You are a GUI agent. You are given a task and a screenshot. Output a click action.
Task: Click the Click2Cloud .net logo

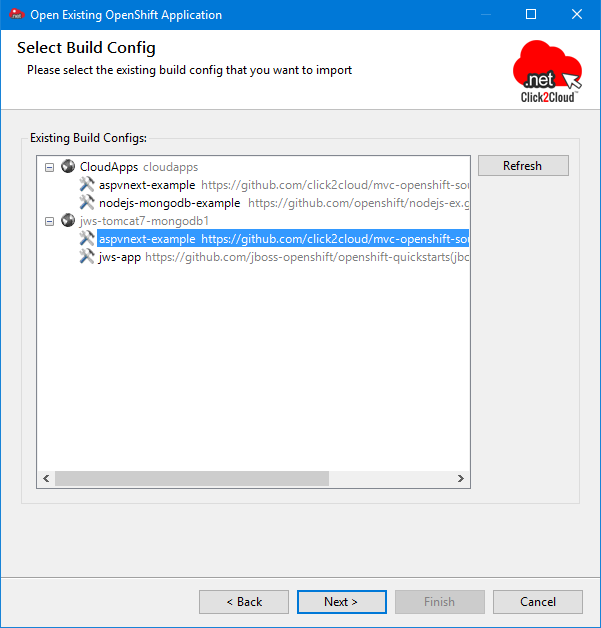point(546,67)
